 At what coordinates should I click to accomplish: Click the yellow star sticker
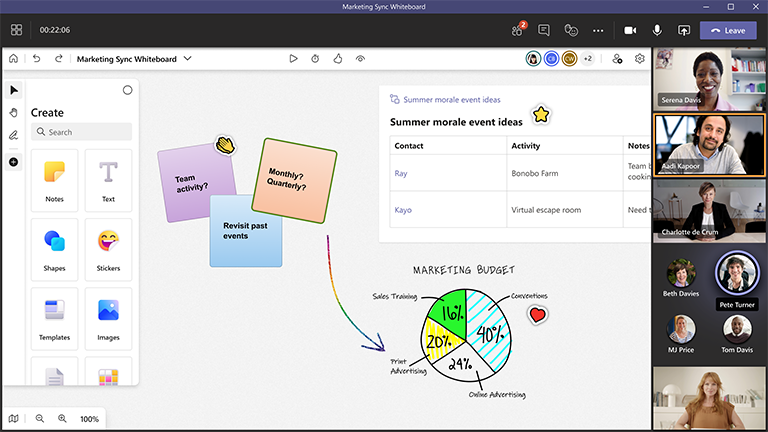(x=541, y=115)
